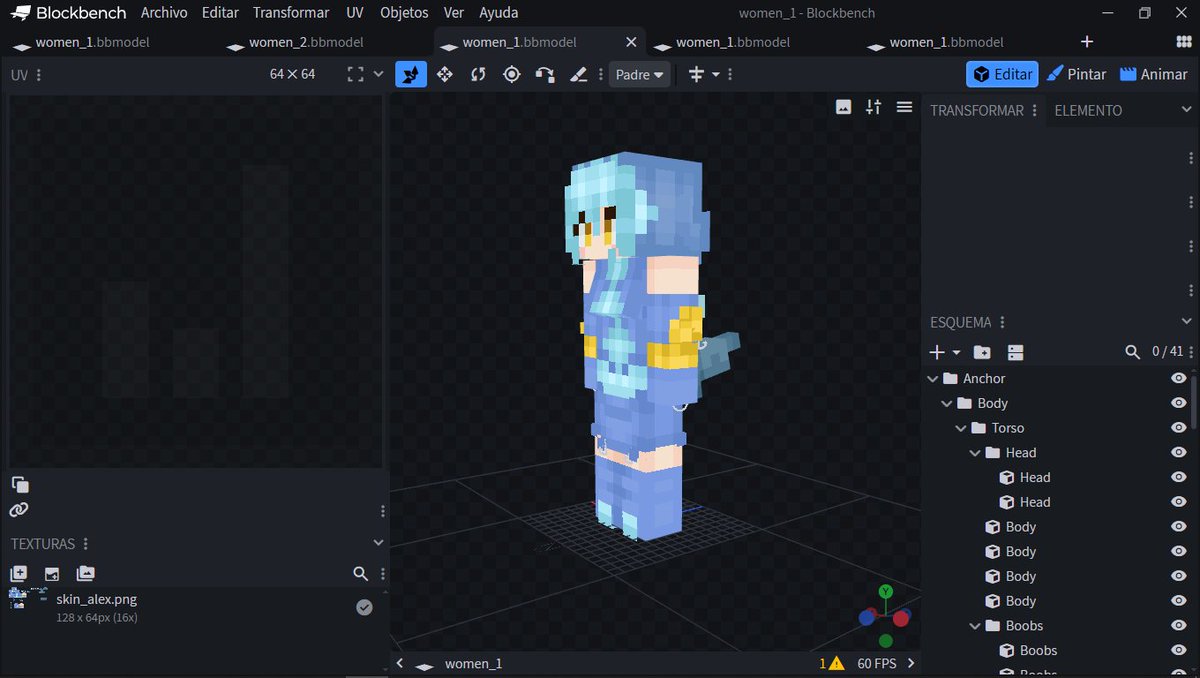Collapse the Anchor group
The width and height of the screenshot is (1200, 678).
tap(933, 379)
